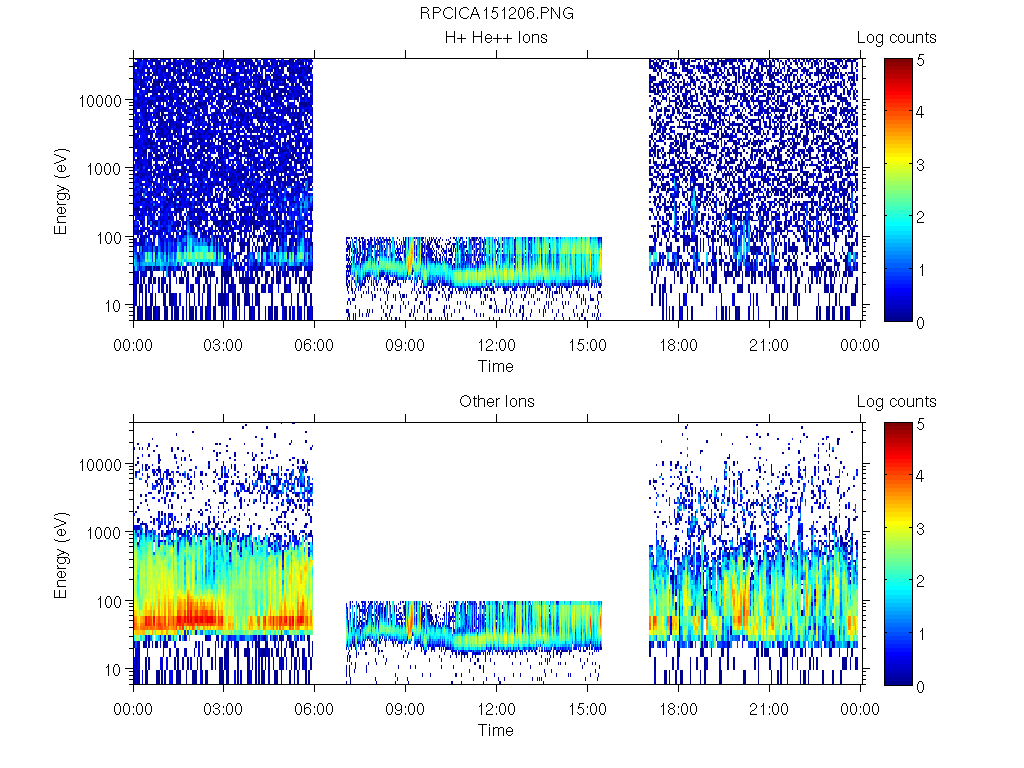Click the 4 label on Other Ions colorbar
The image size is (1024, 768).
click(x=921, y=476)
